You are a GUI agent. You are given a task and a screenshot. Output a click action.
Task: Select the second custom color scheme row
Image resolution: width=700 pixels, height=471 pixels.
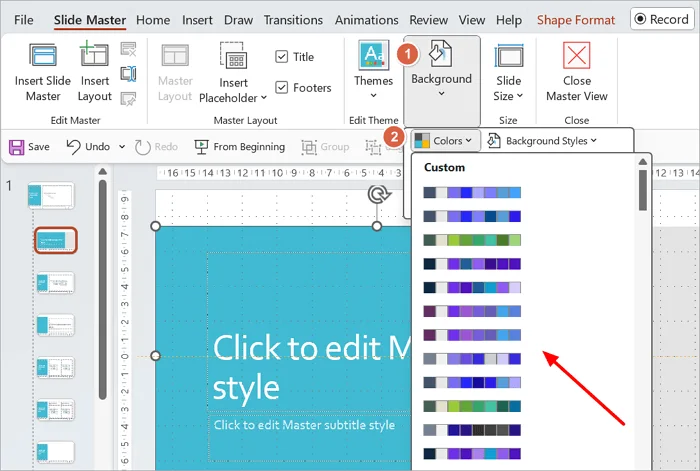point(472,216)
